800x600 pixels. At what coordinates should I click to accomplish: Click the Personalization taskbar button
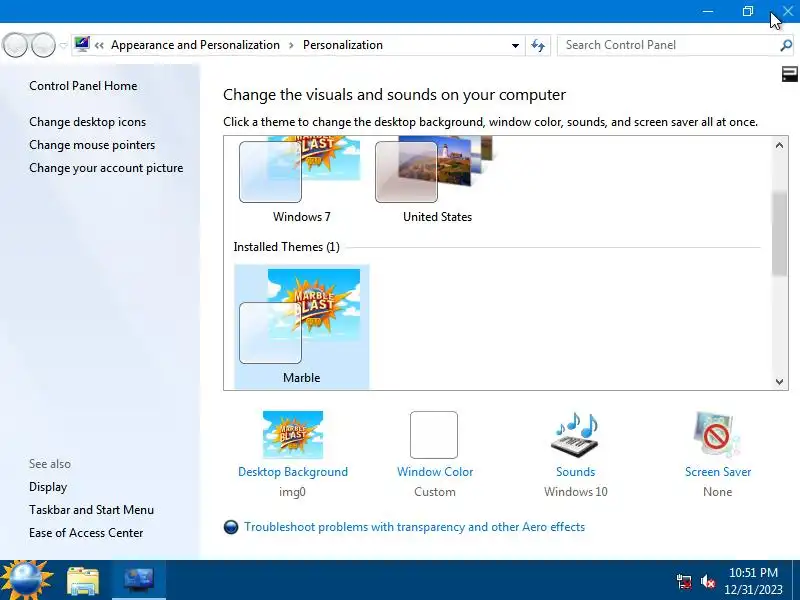[x=139, y=580]
